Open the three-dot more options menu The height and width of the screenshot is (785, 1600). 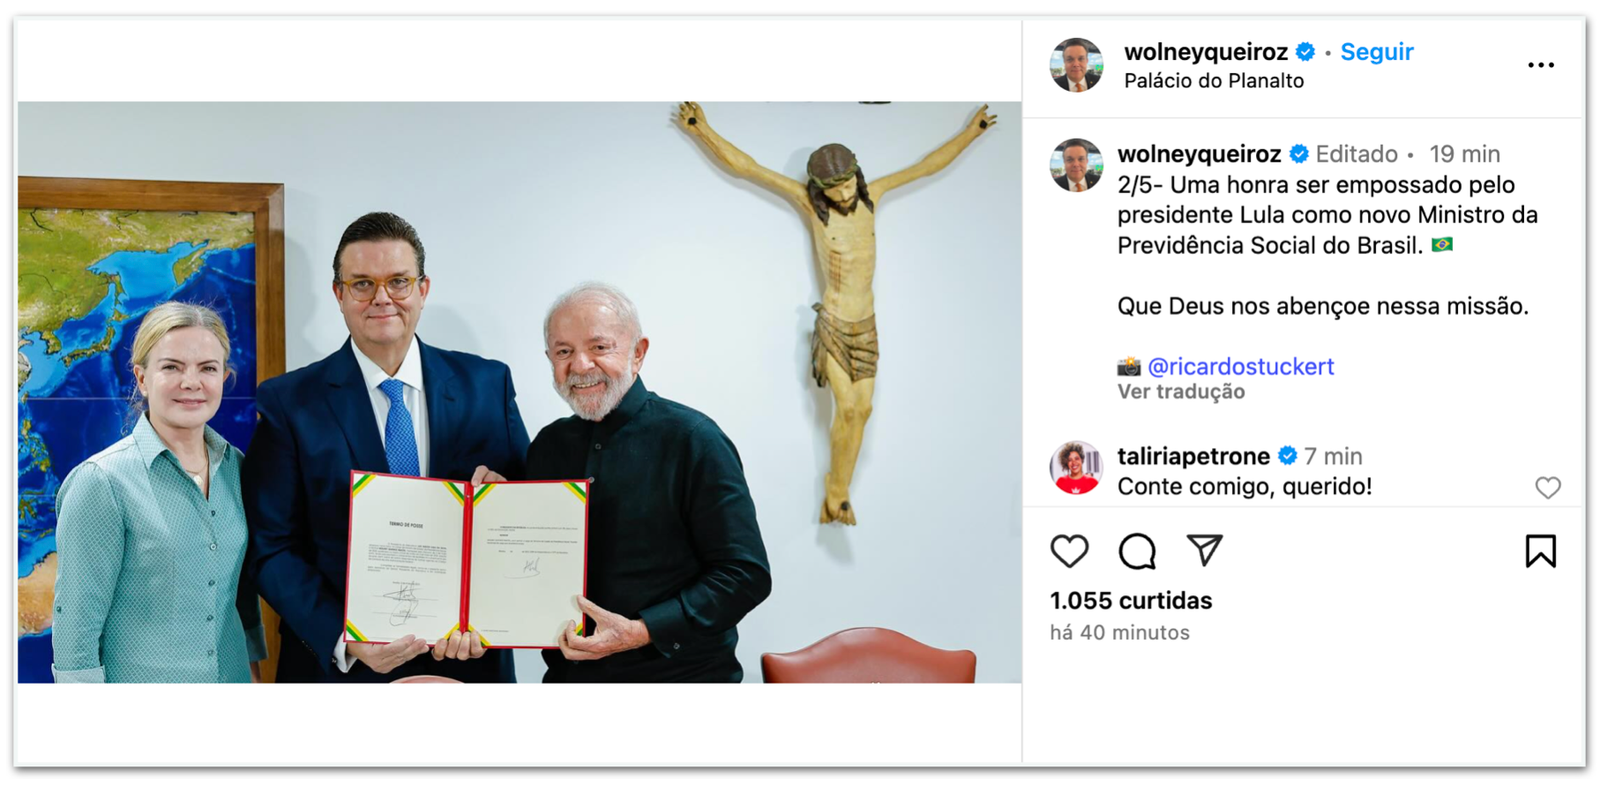tap(1541, 65)
